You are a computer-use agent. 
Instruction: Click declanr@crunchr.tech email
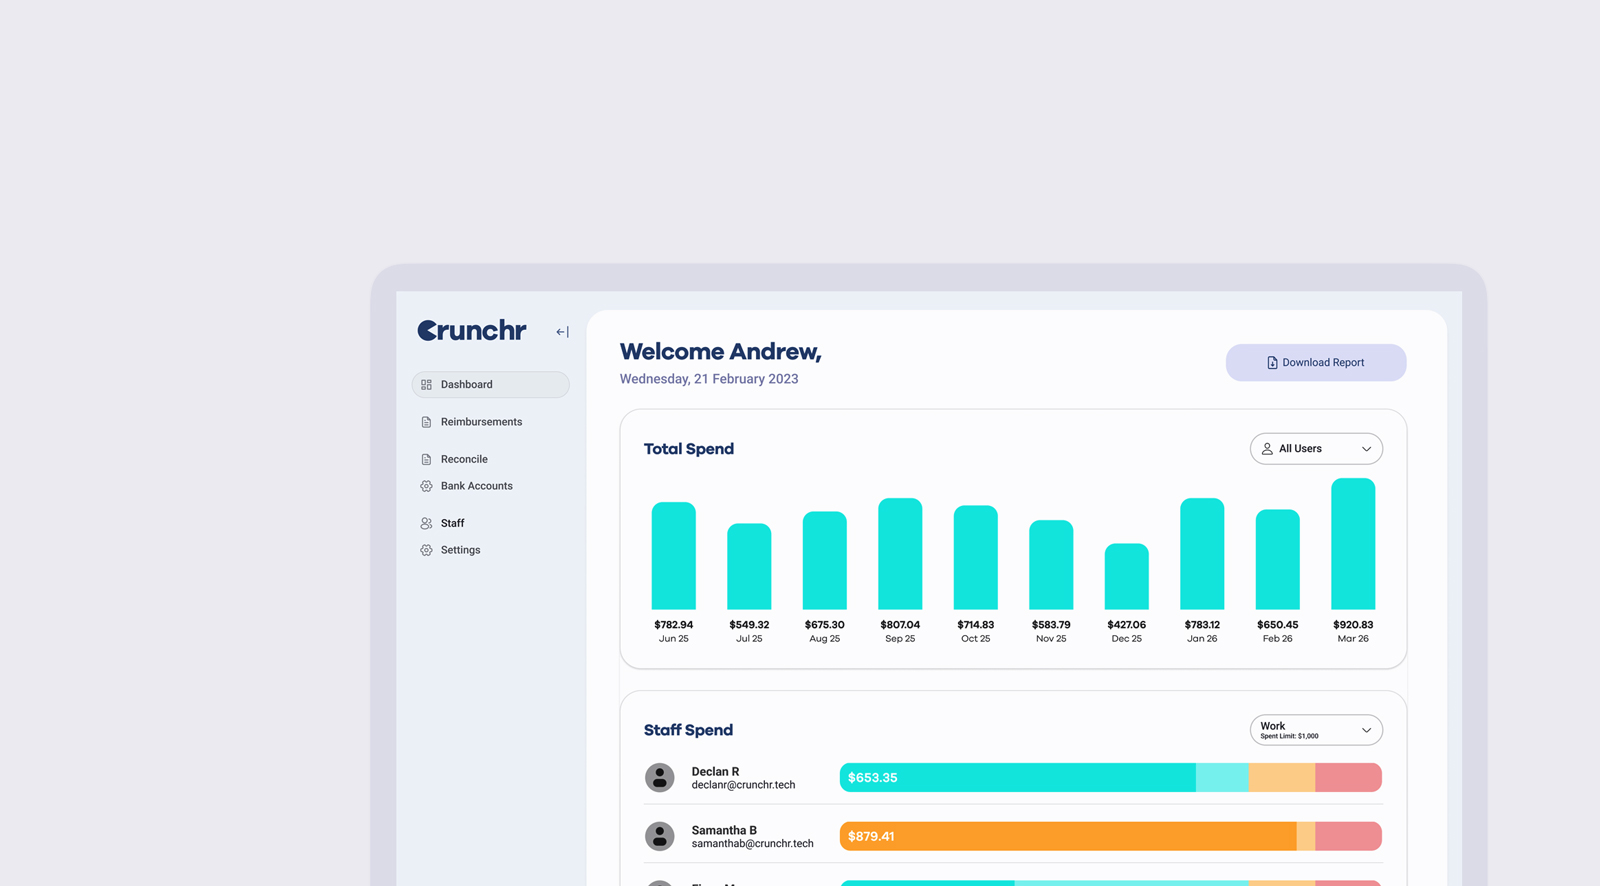[743, 786]
